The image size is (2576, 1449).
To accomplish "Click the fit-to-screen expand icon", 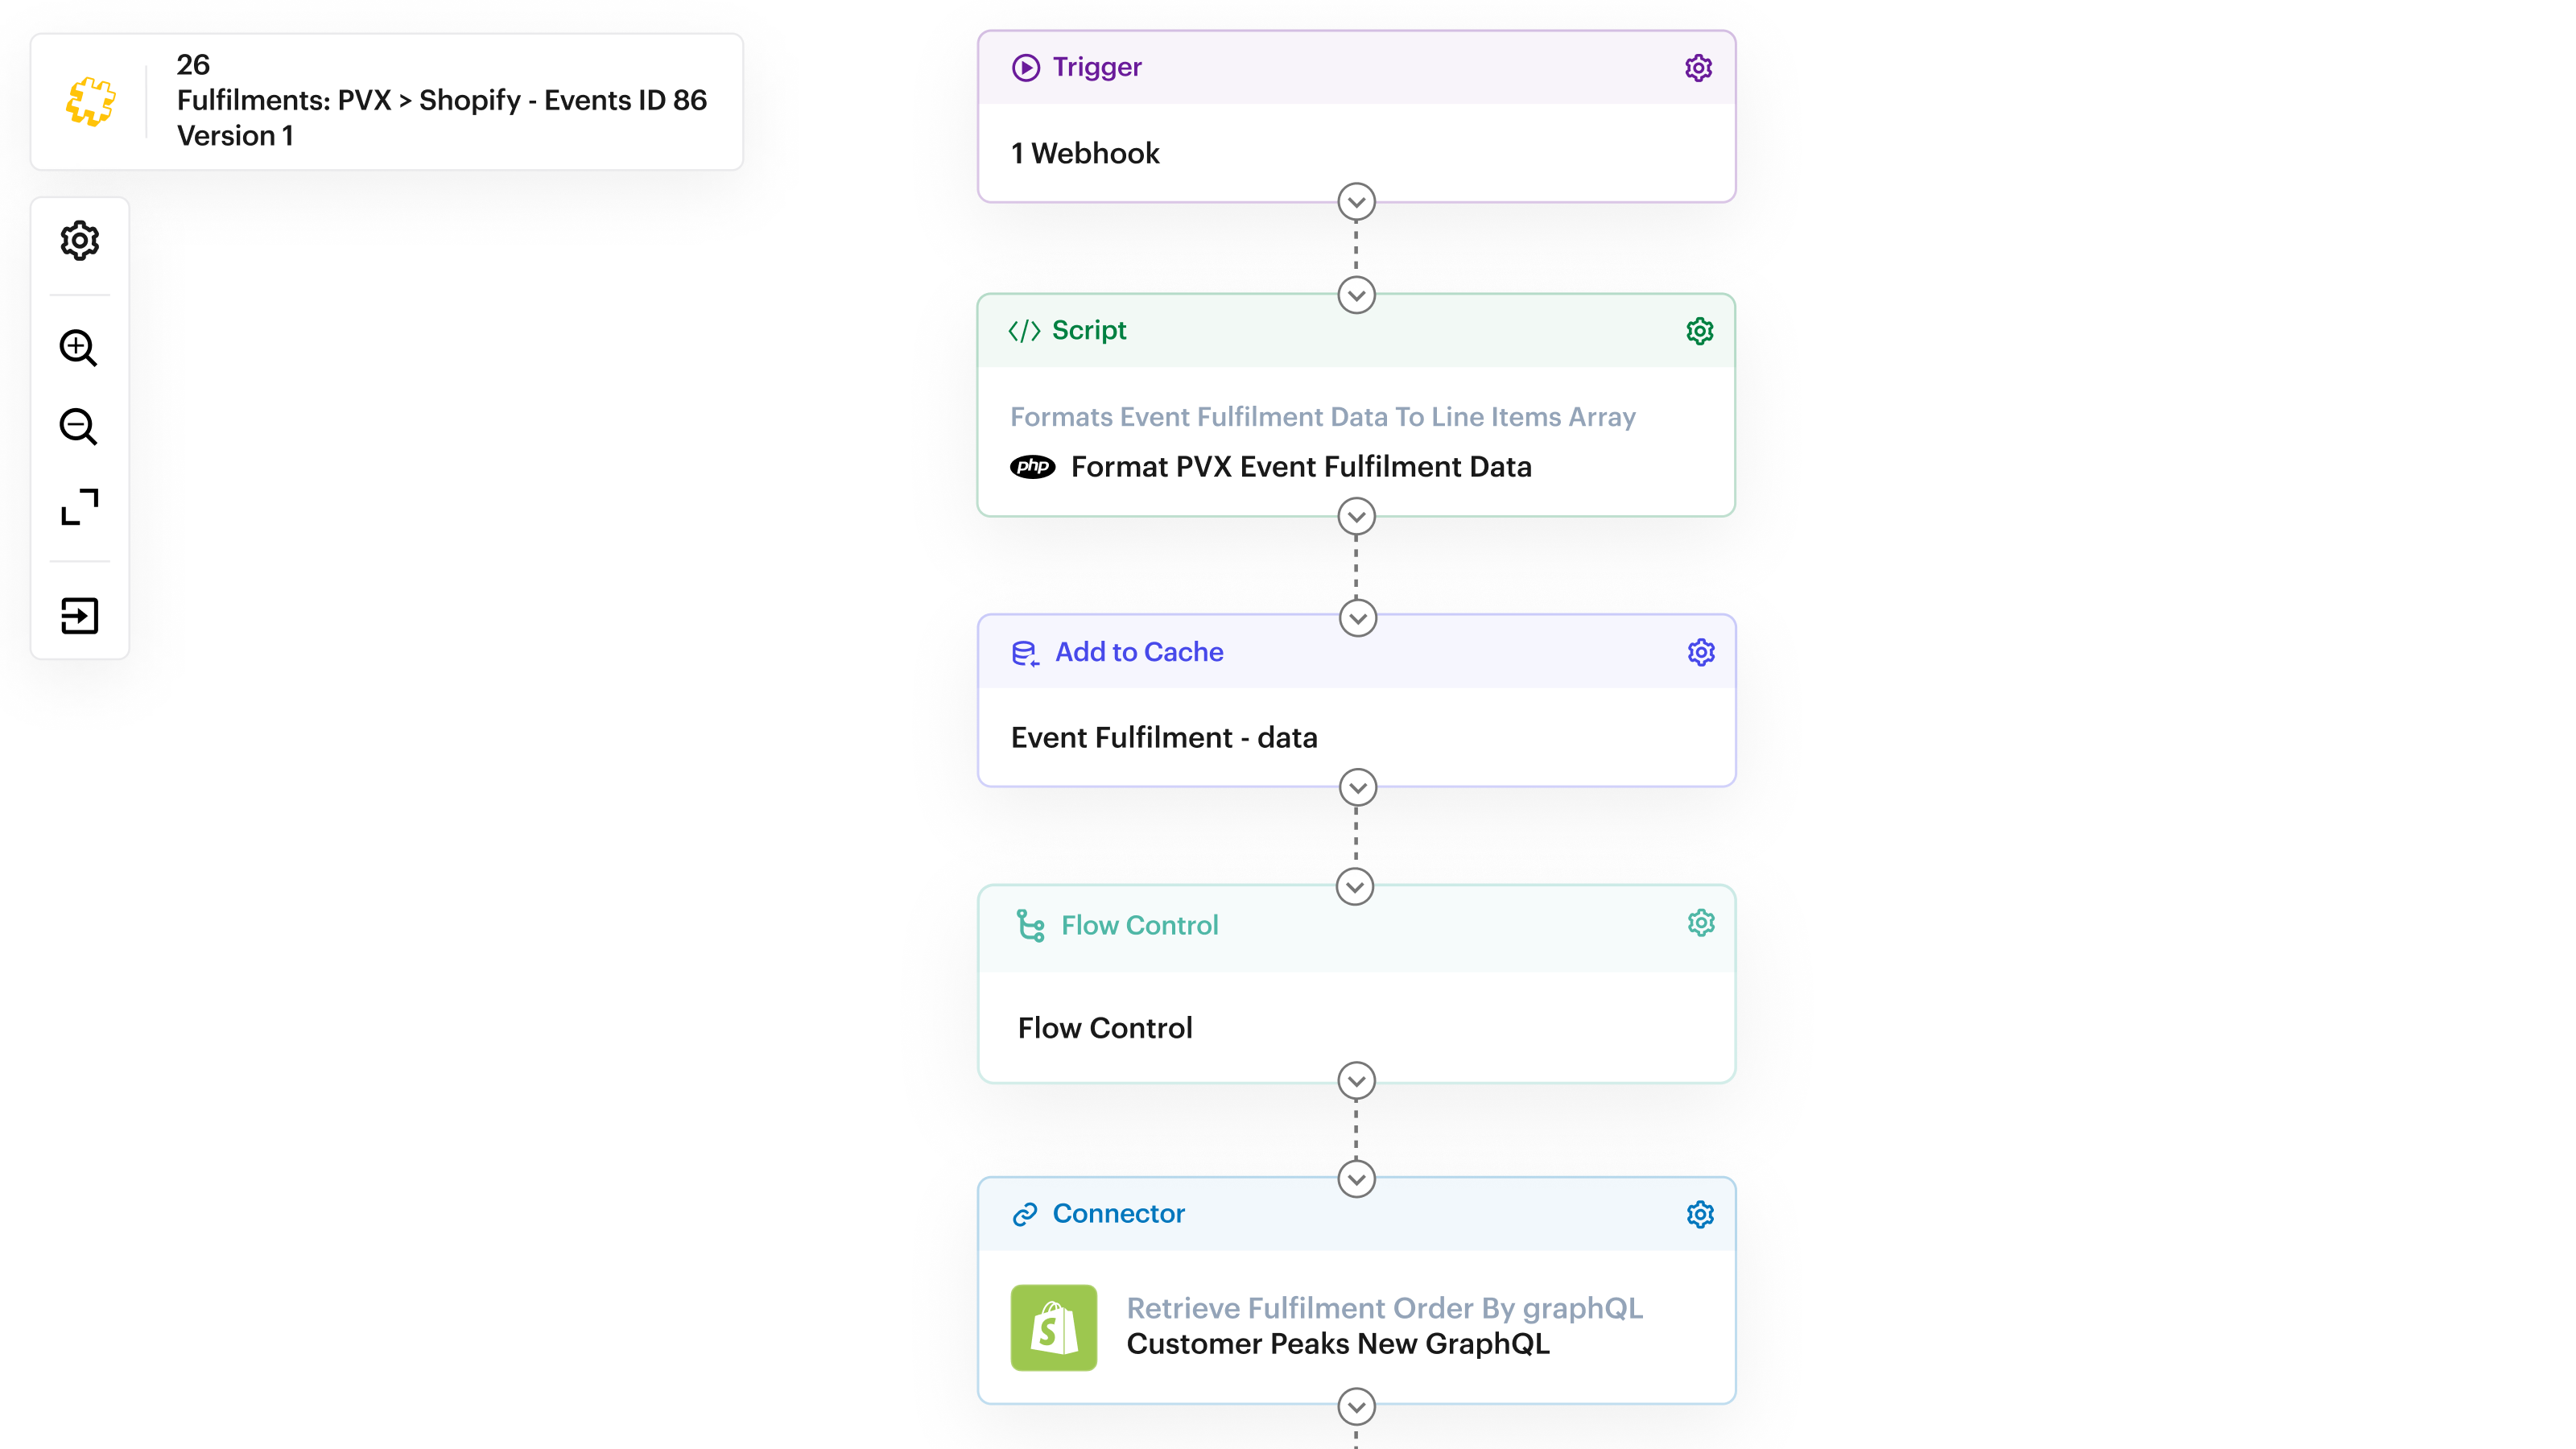I will tap(79, 507).
